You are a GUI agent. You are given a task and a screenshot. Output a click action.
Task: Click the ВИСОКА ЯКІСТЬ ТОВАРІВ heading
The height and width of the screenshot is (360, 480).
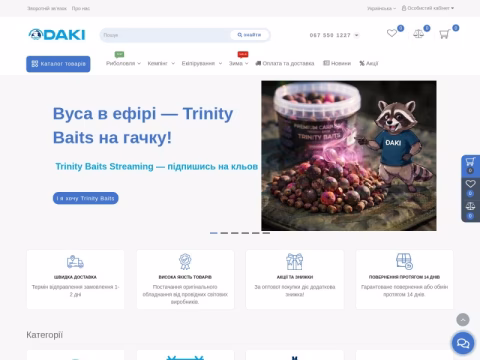[x=185, y=277]
